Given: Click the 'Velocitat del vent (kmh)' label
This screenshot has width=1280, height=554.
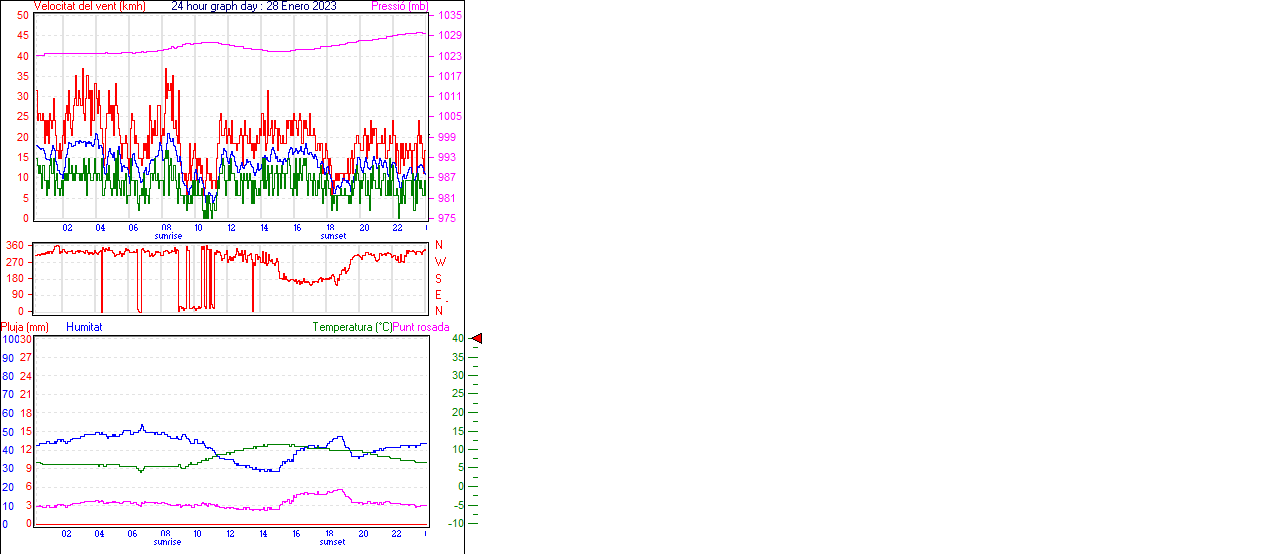Looking at the screenshot, I should click(89, 6).
